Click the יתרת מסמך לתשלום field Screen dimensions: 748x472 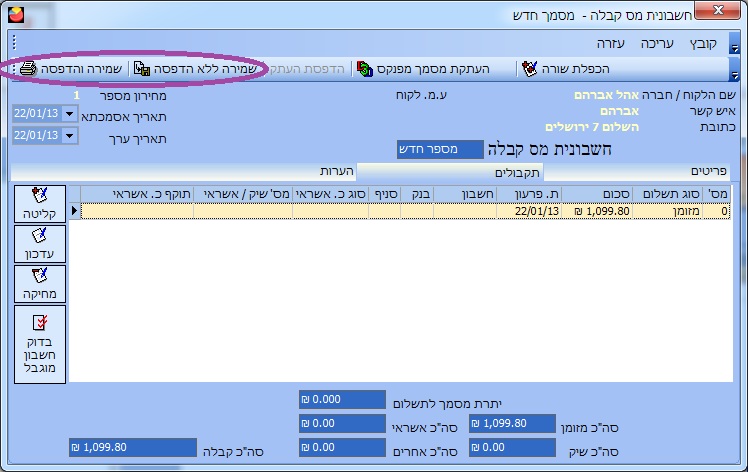click(342, 399)
